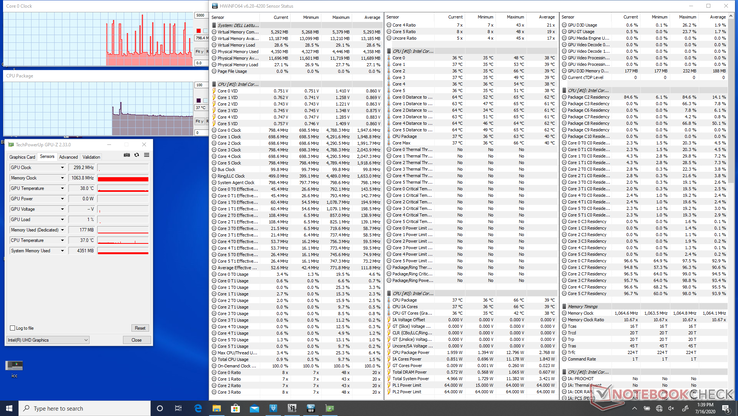Click sensor icon beside Core Max
Image resolution: width=738 pixels, height=416 pixels.
[389, 143]
